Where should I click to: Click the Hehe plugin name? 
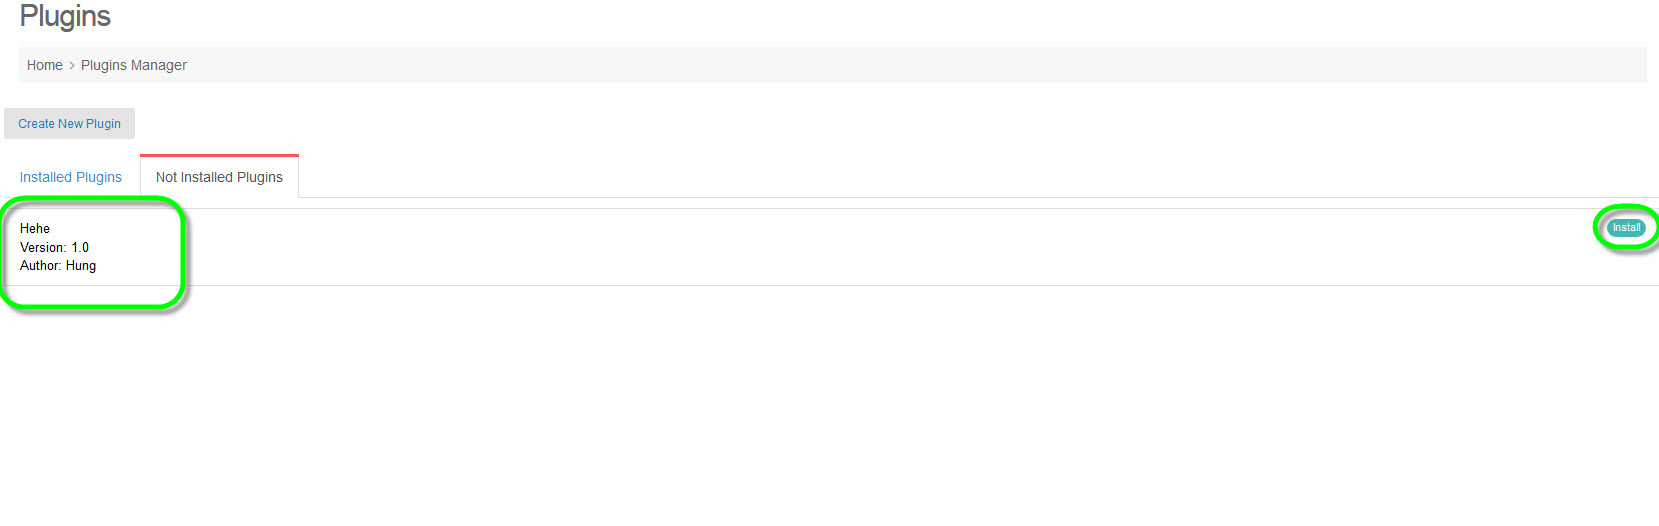click(35, 228)
